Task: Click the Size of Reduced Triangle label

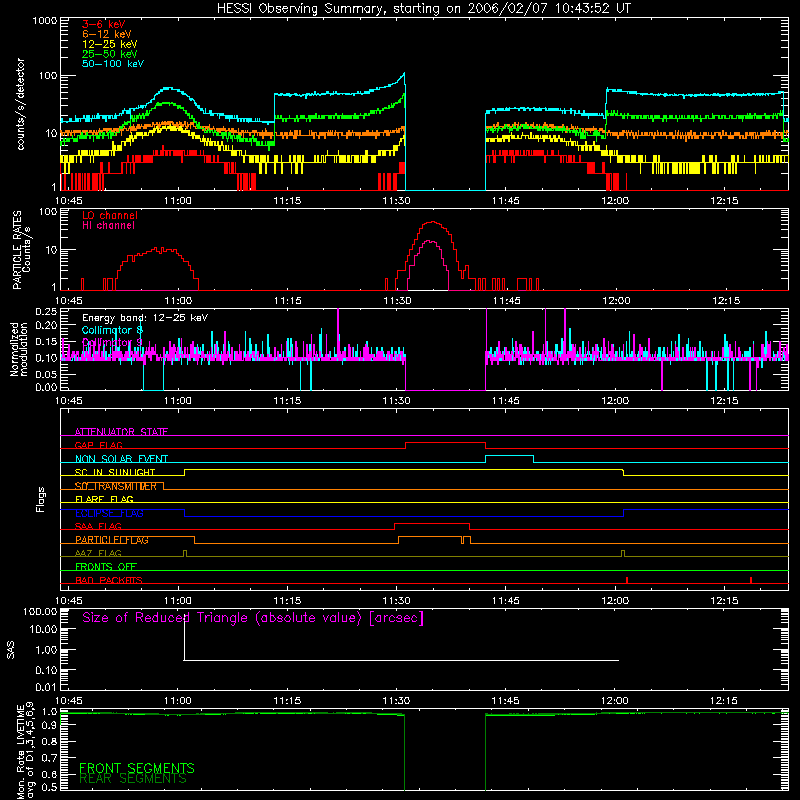Action: tap(253, 618)
